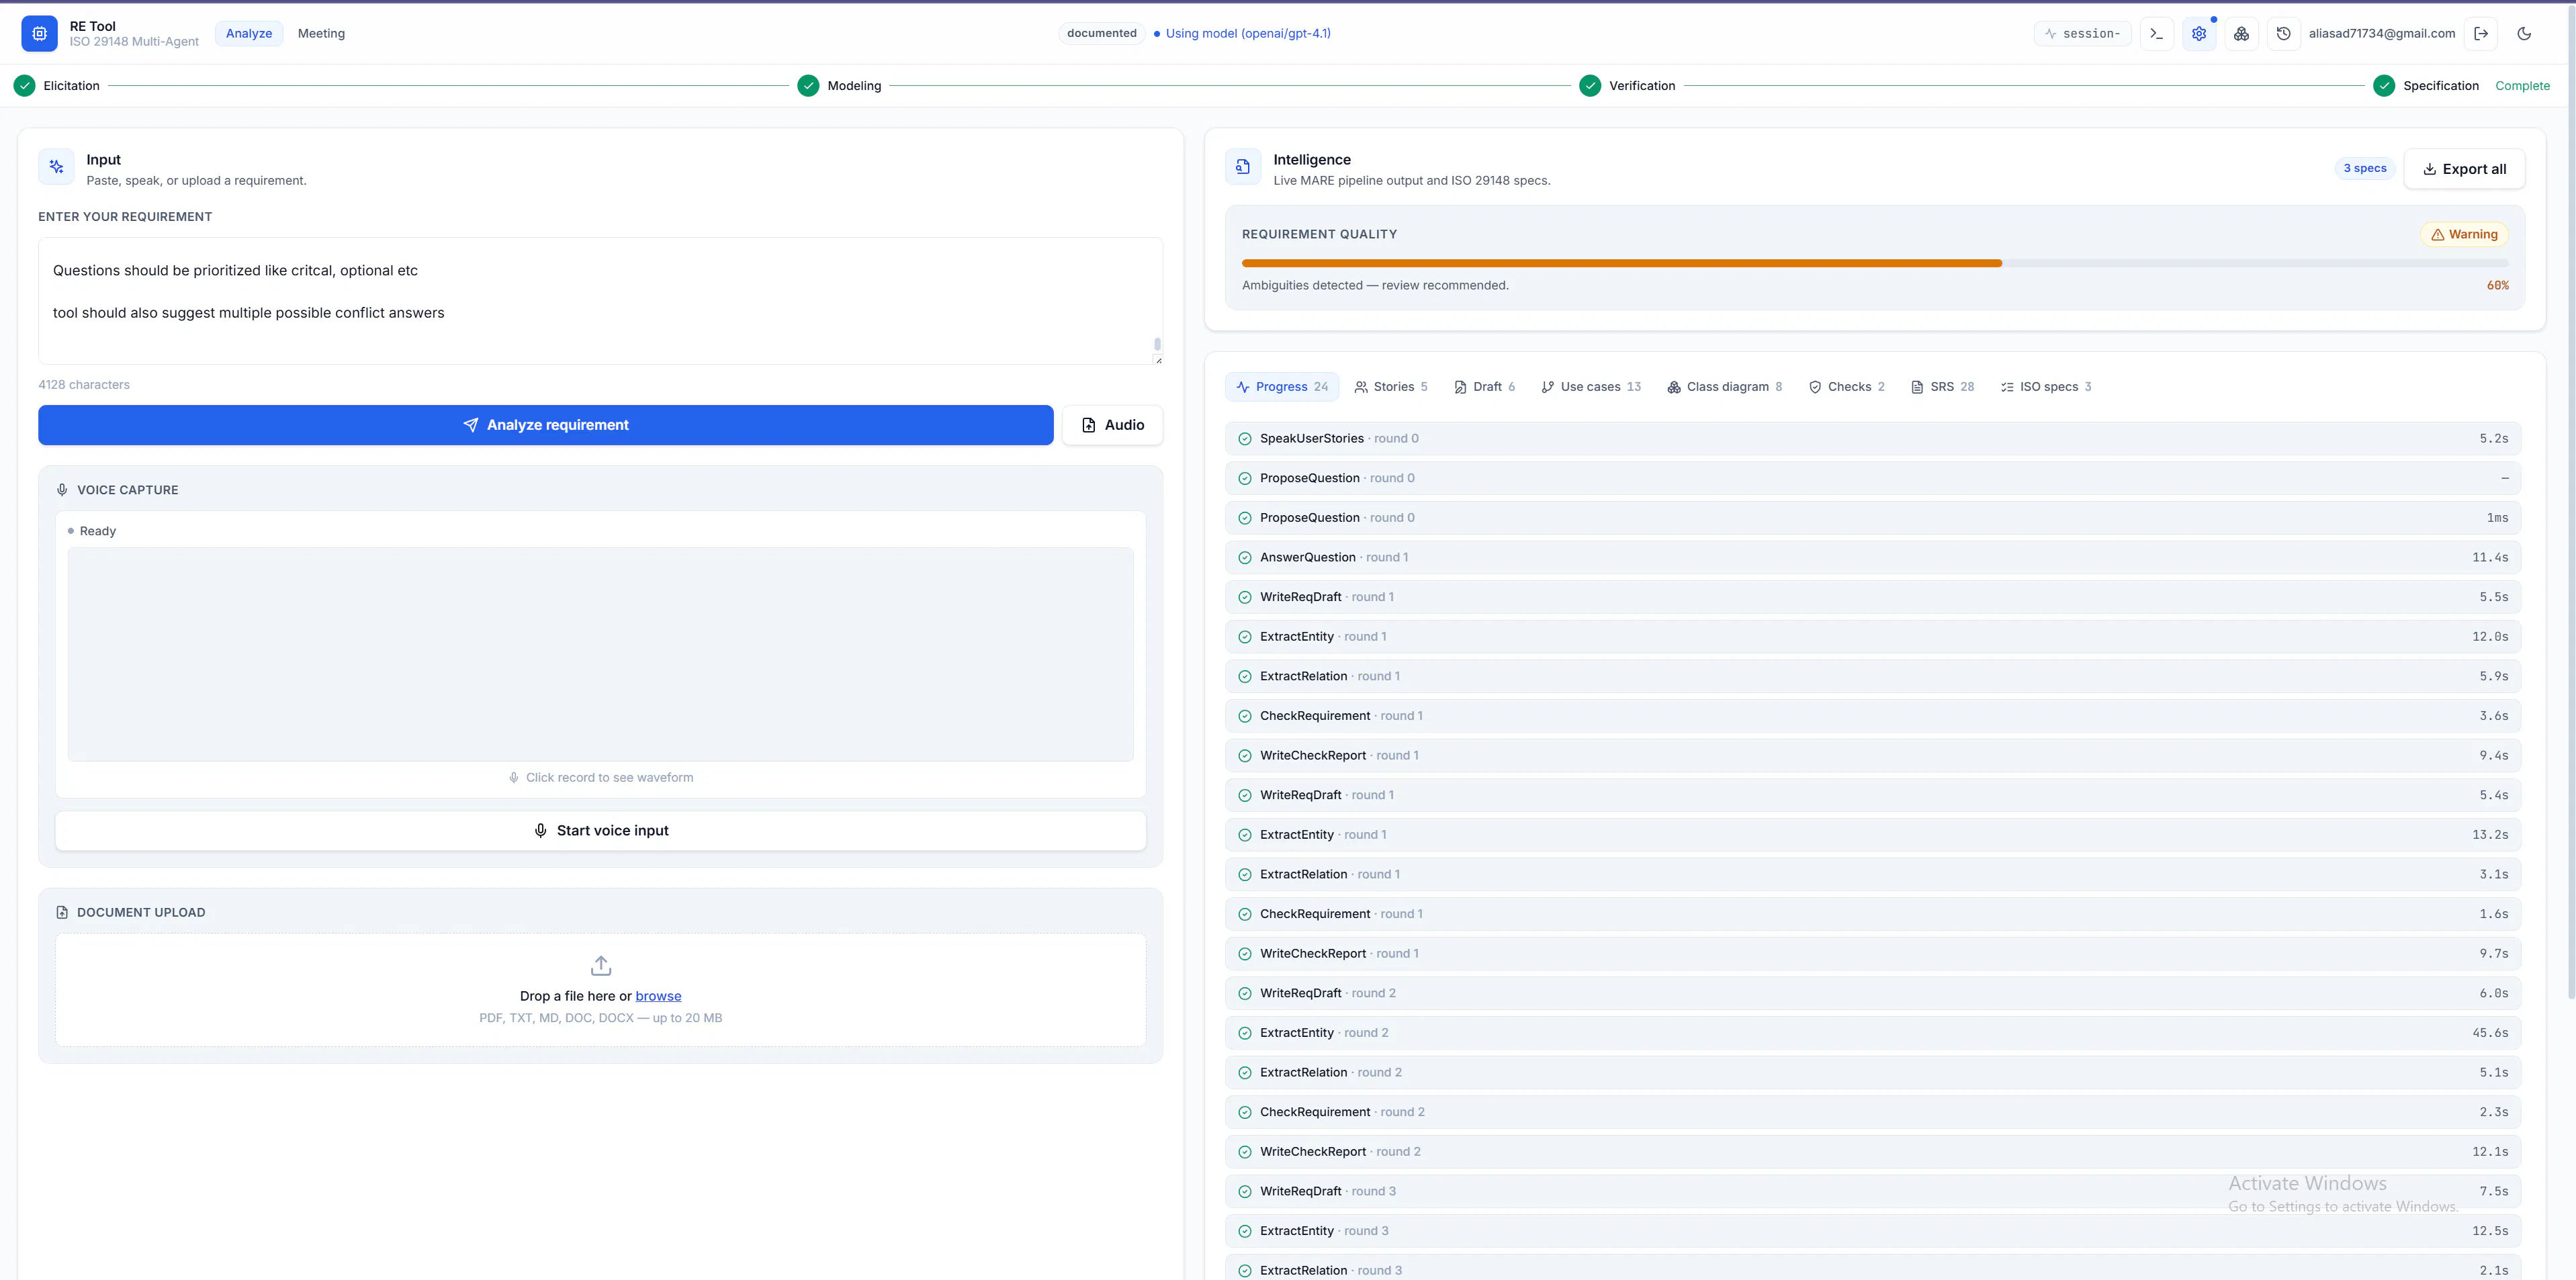Select the CheckRequirement round 2 row
This screenshot has width=2576, height=1280.
coord(1873,1113)
